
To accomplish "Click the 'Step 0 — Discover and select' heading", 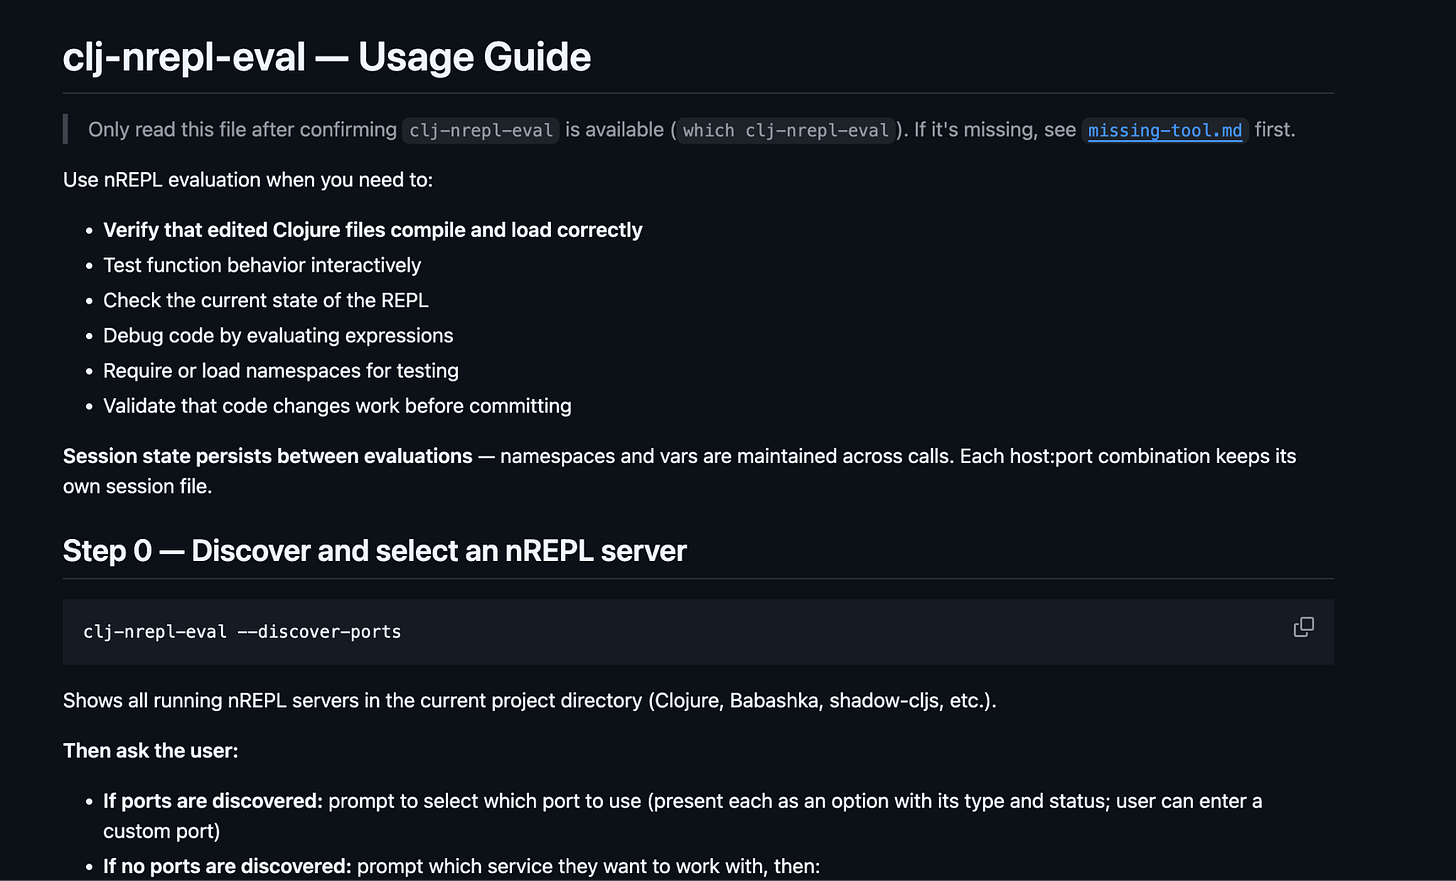I will [x=375, y=551].
